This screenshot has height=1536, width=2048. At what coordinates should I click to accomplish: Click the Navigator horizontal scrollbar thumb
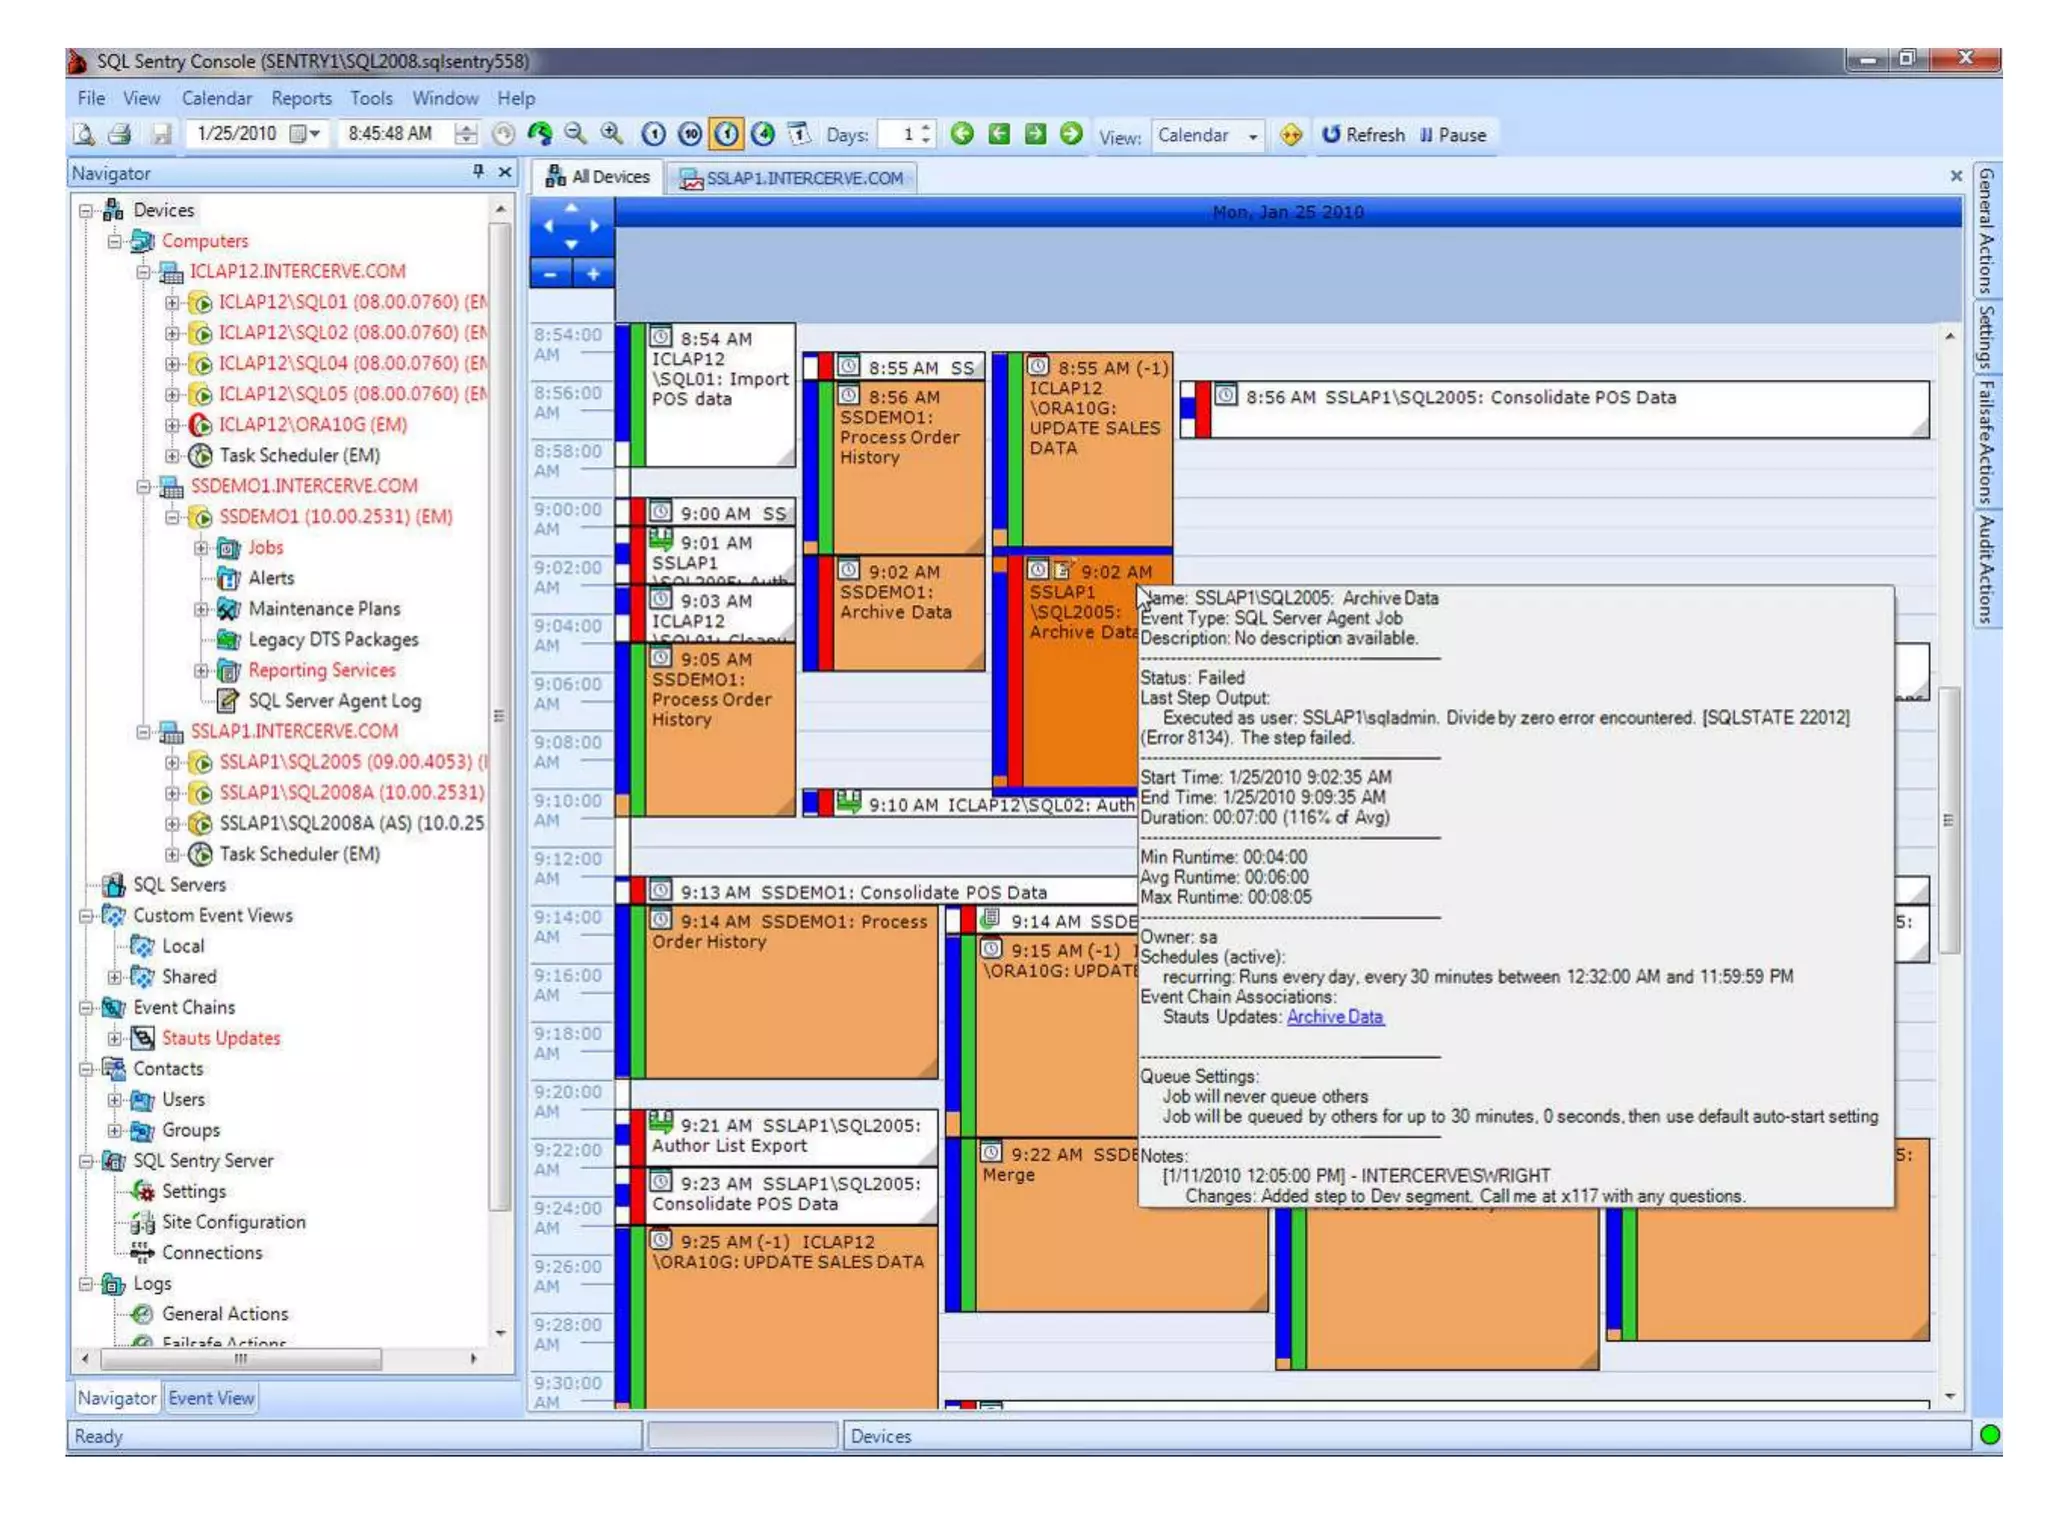pos(240,1359)
